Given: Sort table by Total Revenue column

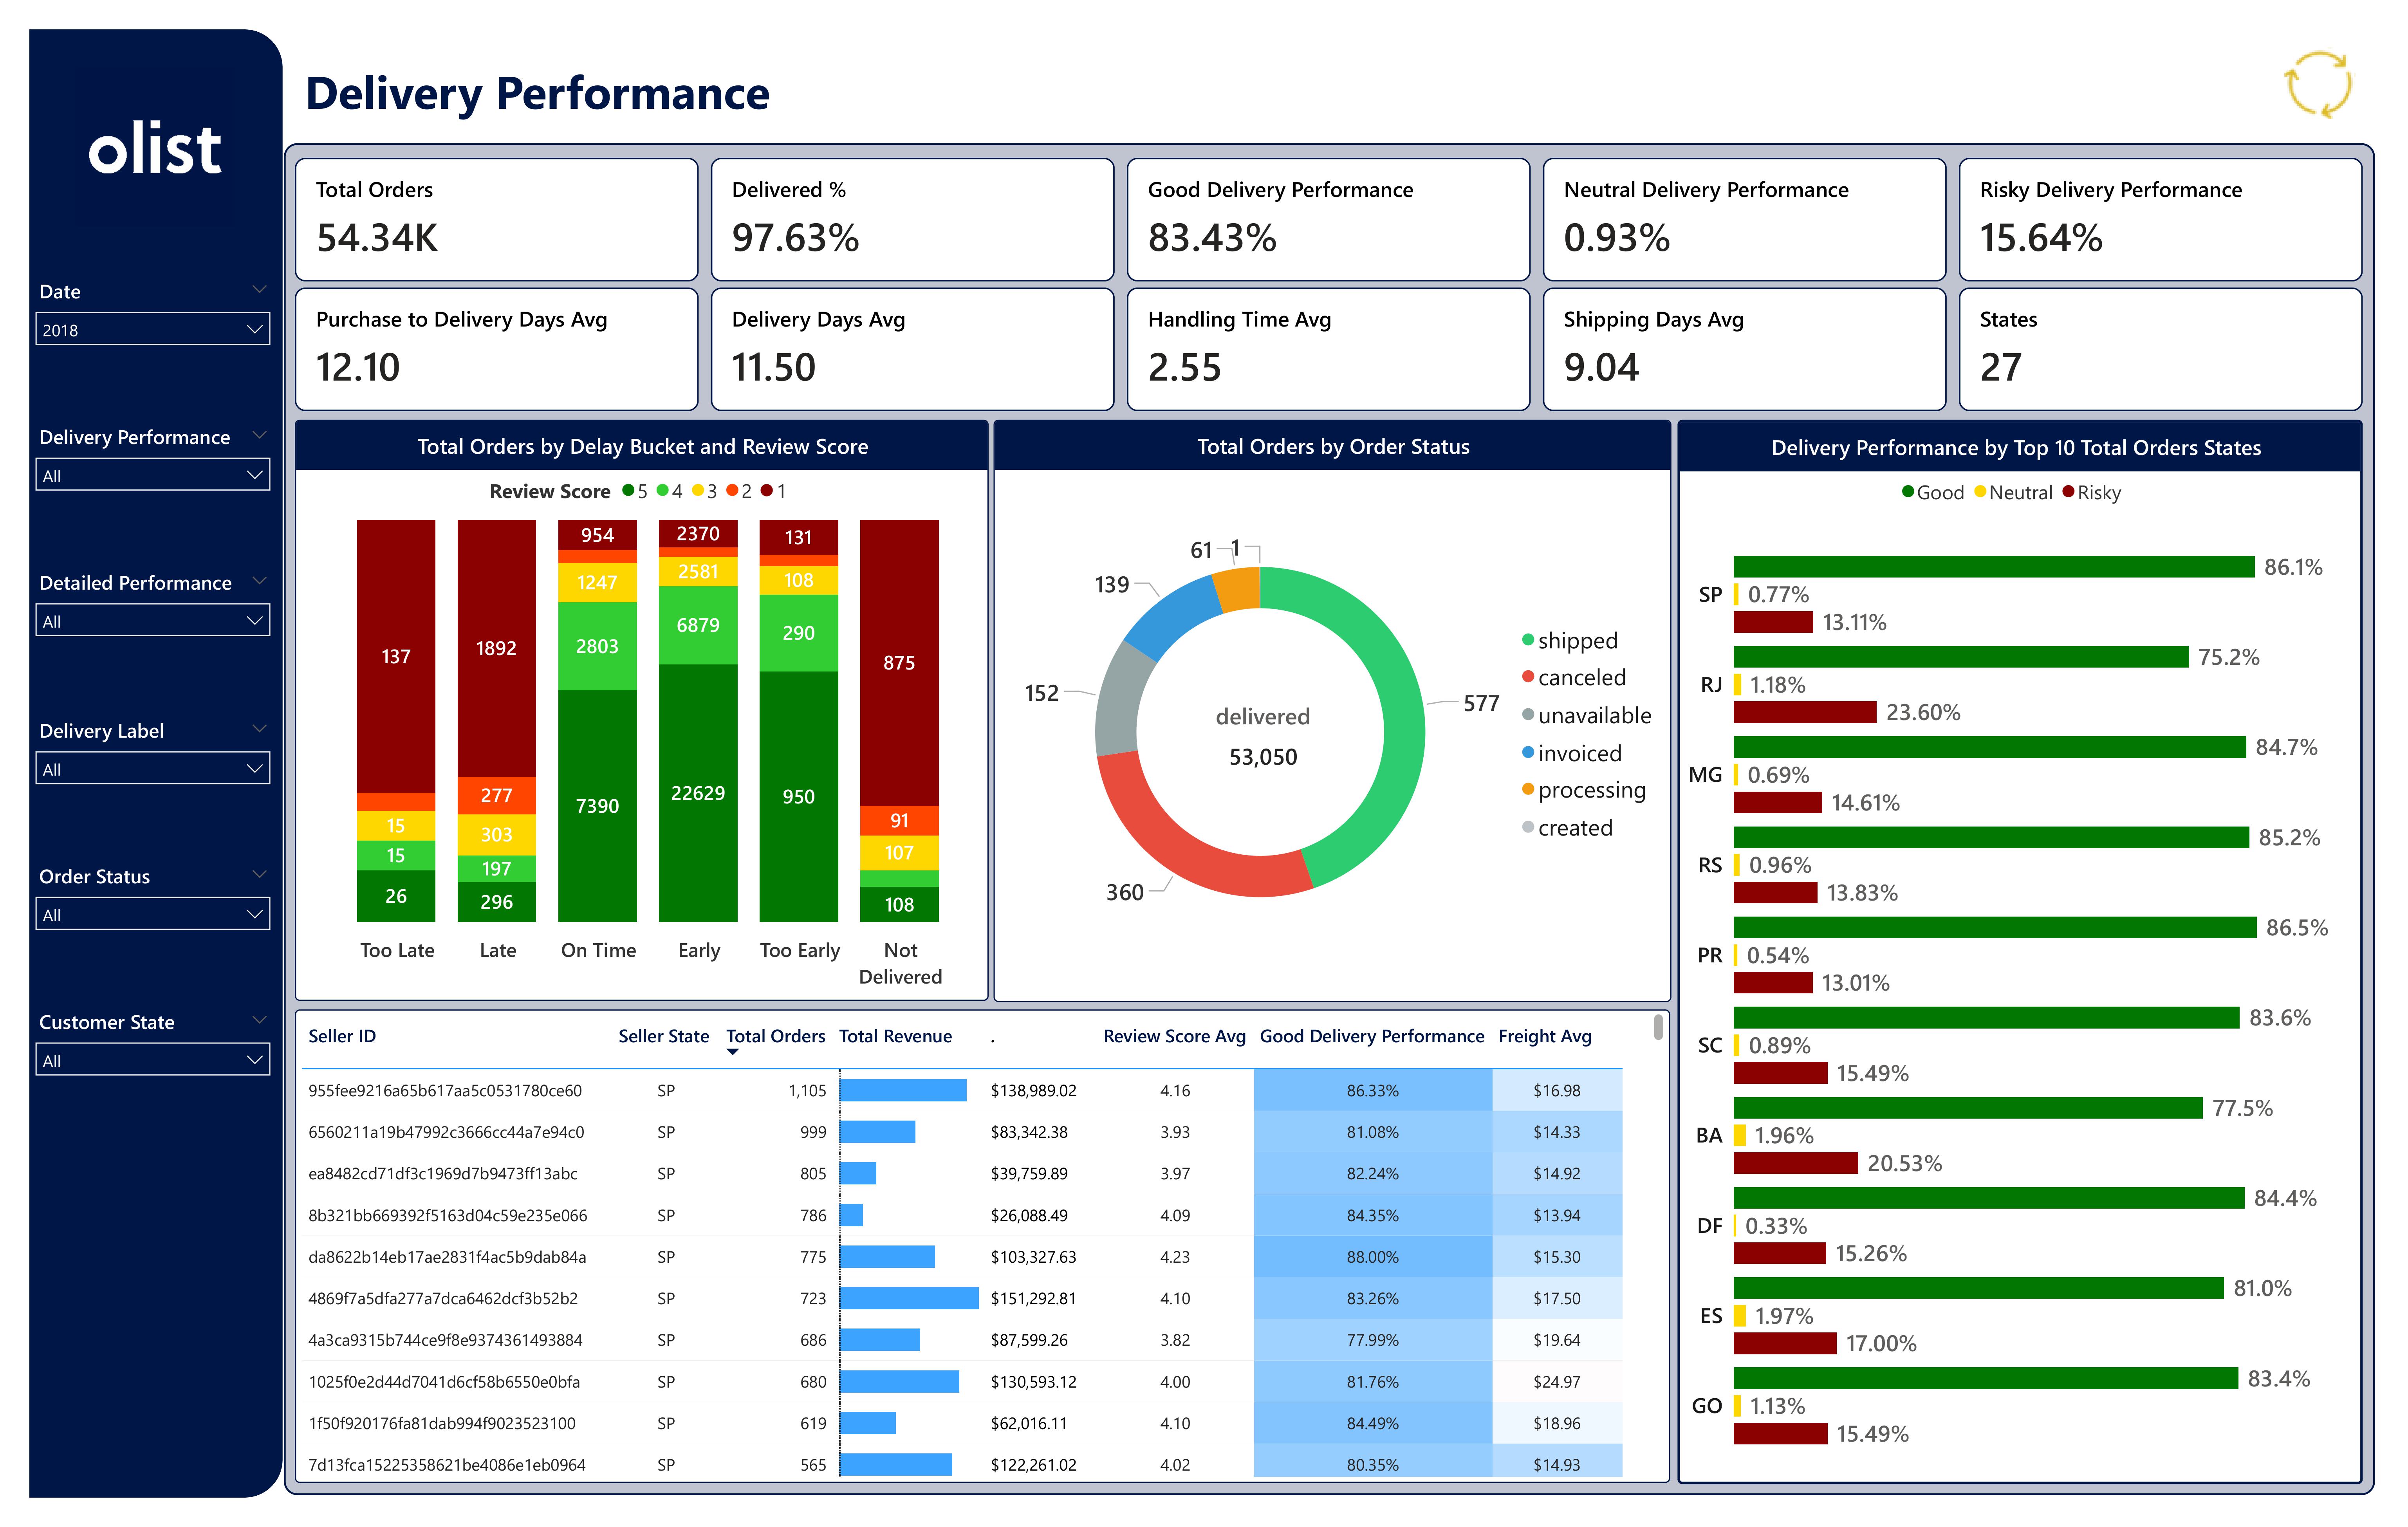Looking at the screenshot, I should coord(895,1036).
